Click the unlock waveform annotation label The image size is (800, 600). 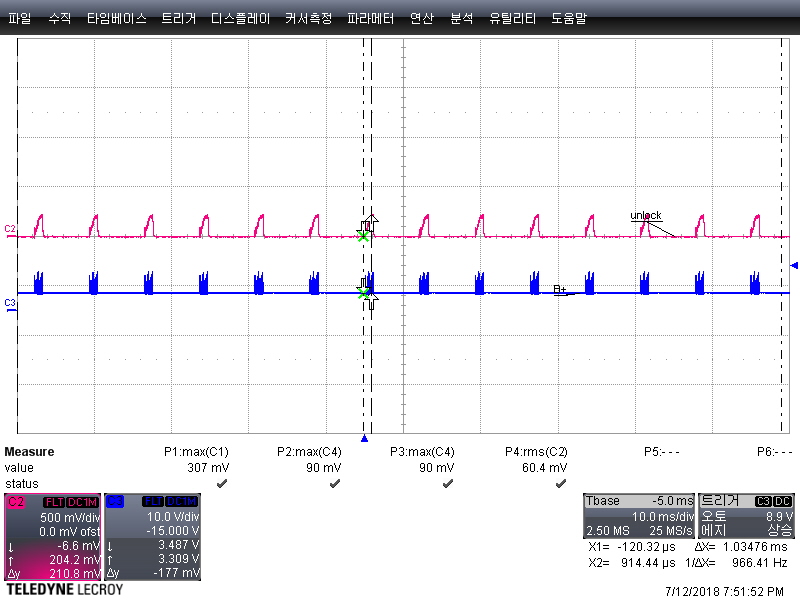[646, 215]
